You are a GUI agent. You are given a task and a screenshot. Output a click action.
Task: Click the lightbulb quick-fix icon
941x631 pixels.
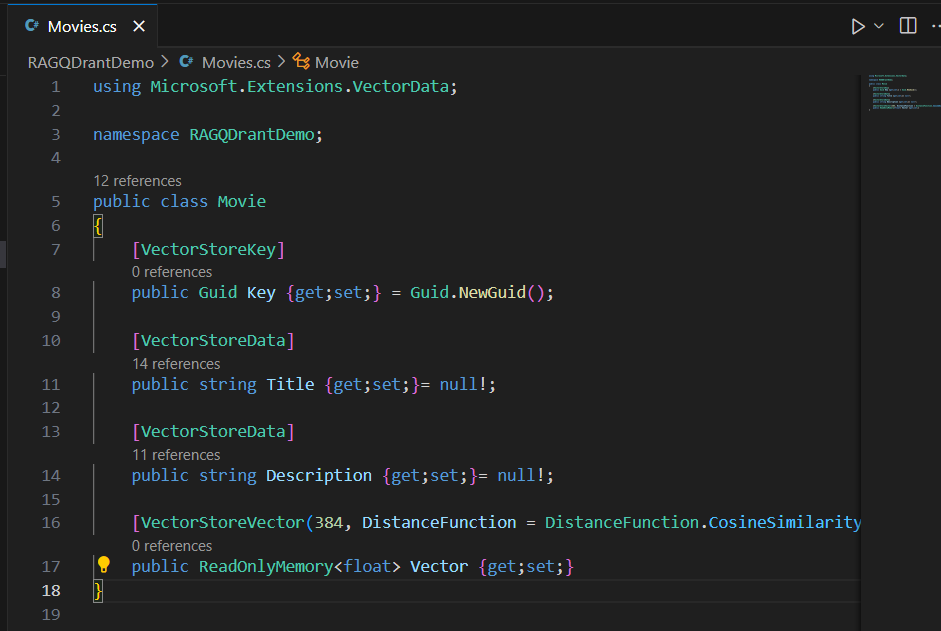(103, 565)
